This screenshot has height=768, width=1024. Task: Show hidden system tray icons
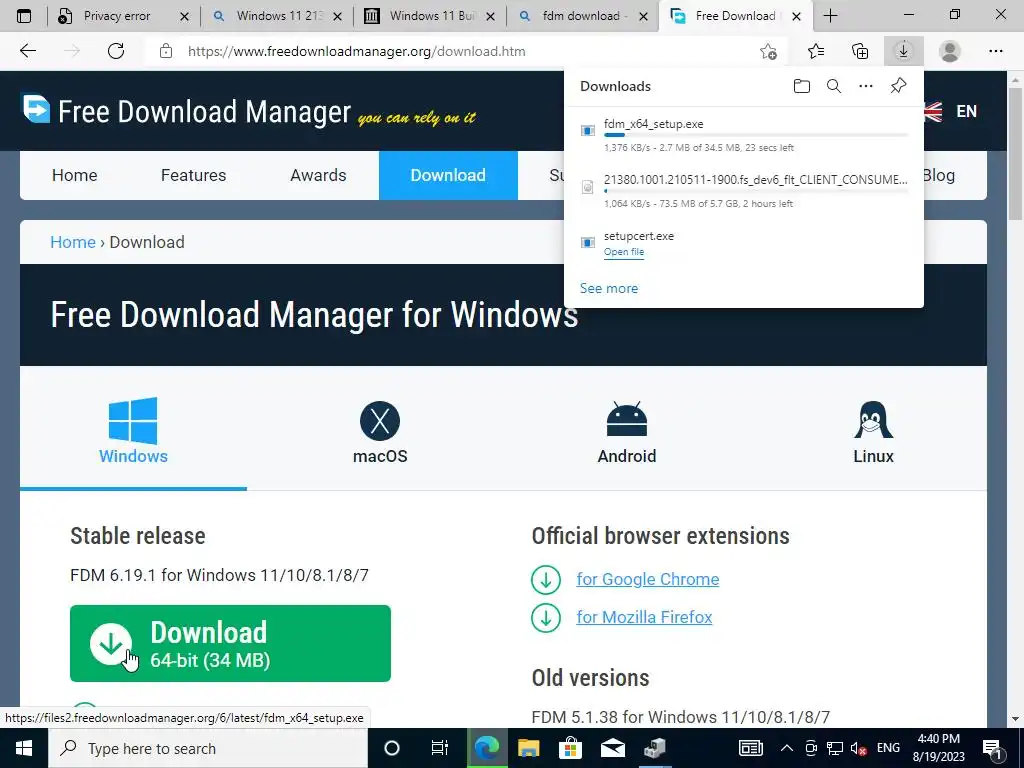click(x=786, y=748)
